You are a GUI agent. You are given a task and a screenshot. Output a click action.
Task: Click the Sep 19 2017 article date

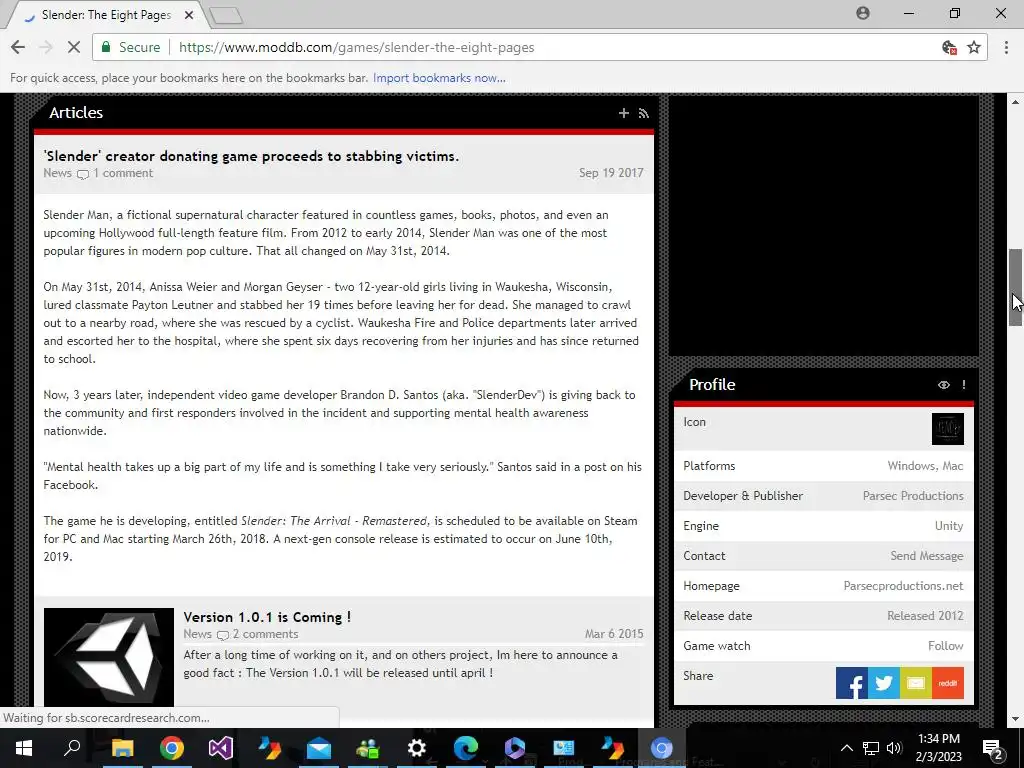point(611,173)
